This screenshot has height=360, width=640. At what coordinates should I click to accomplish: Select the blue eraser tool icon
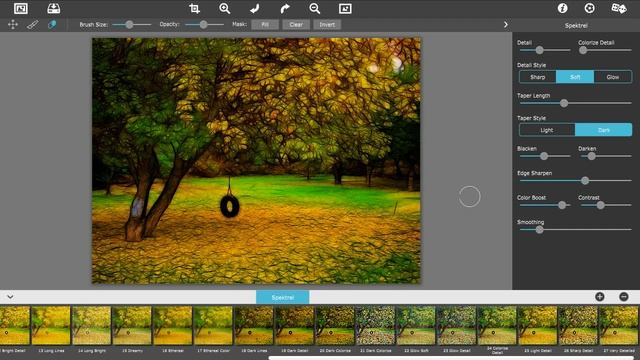(x=52, y=24)
